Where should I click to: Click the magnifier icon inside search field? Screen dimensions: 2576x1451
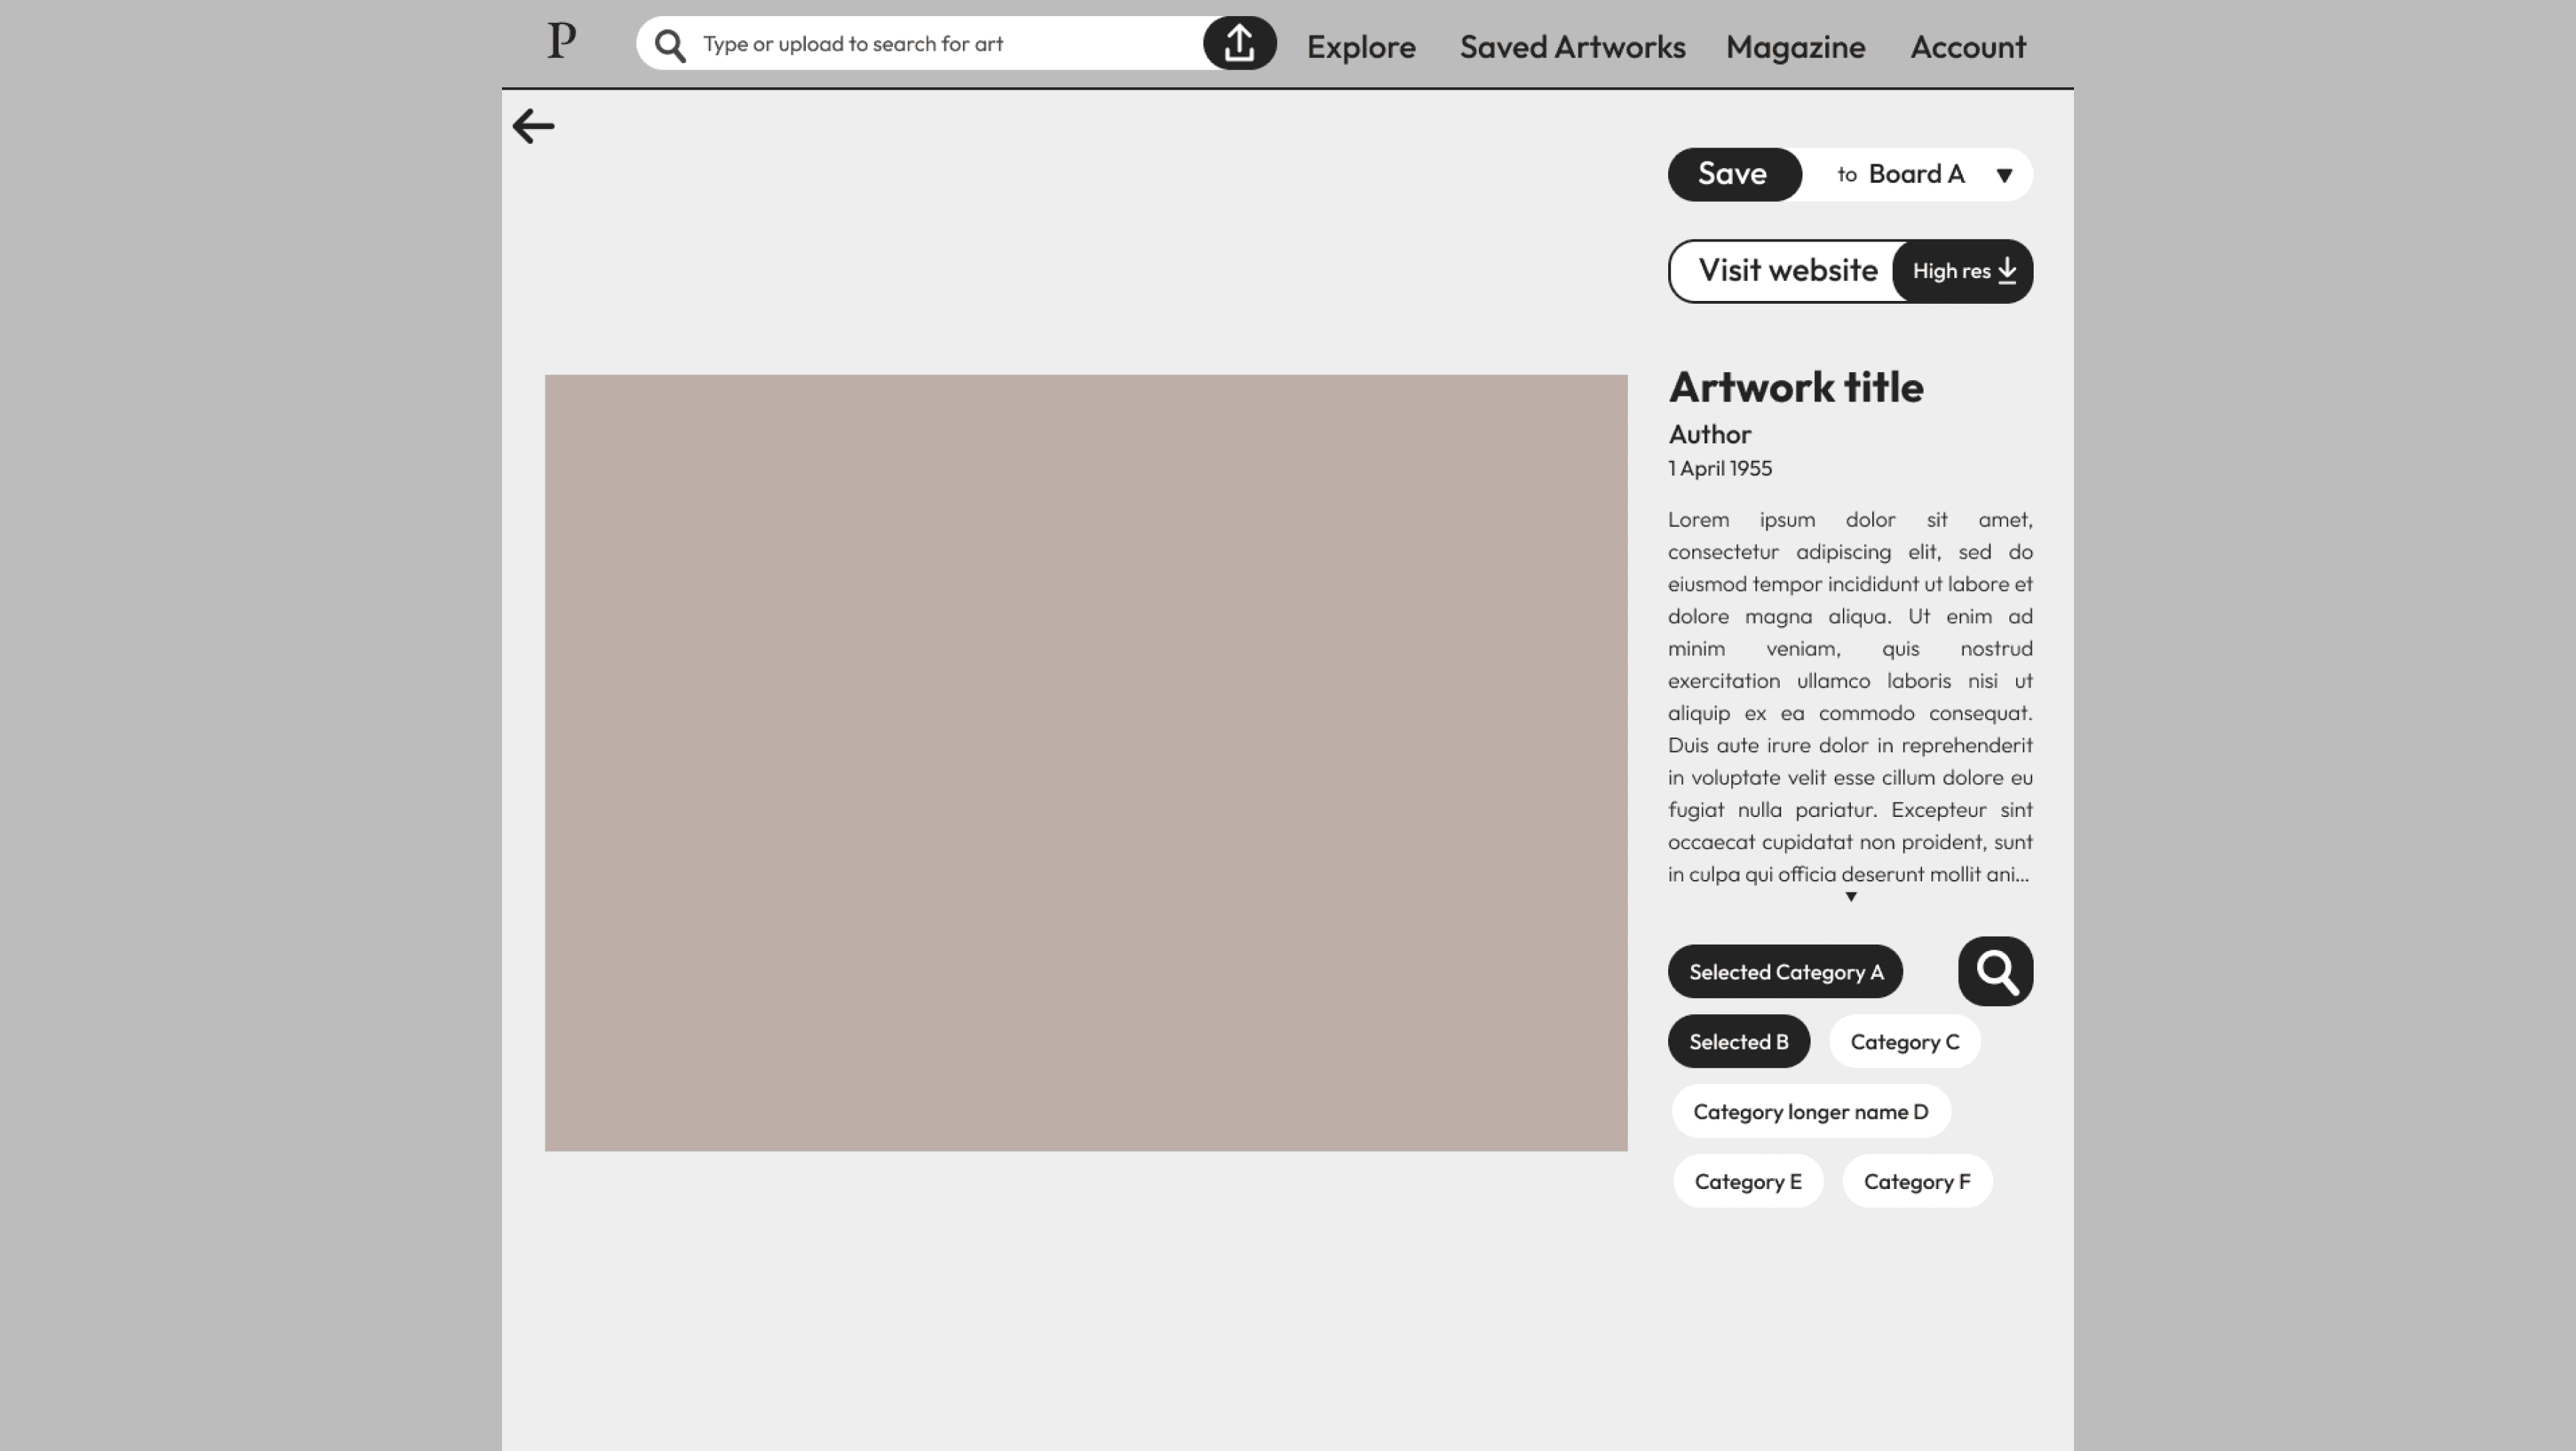pos(670,45)
